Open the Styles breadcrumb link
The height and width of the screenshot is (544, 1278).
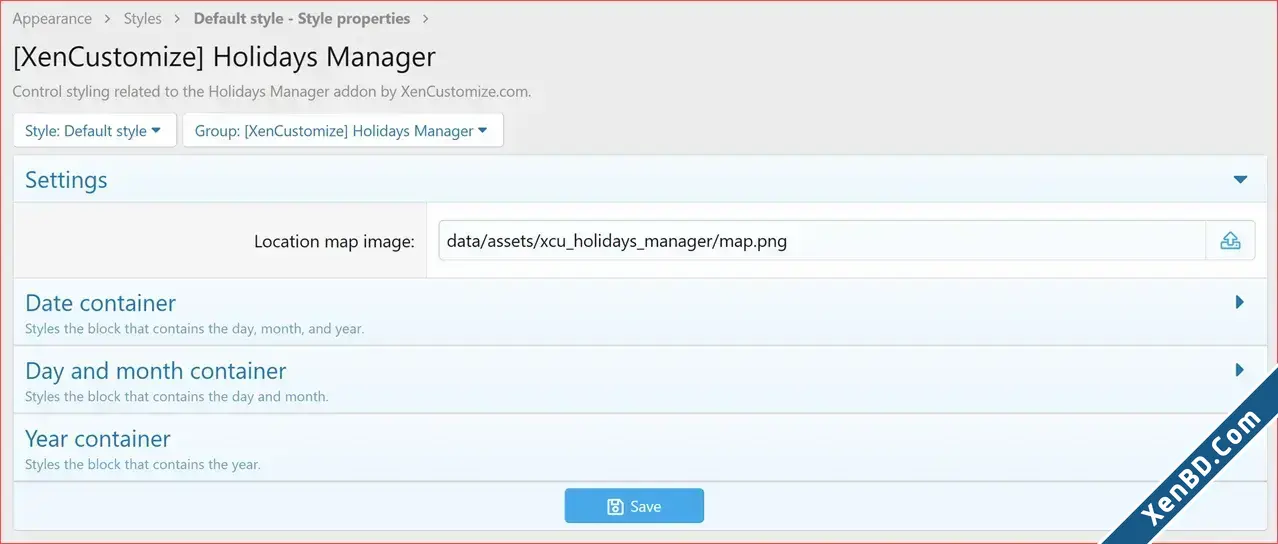pyautogui.click(x=143, y=19)
